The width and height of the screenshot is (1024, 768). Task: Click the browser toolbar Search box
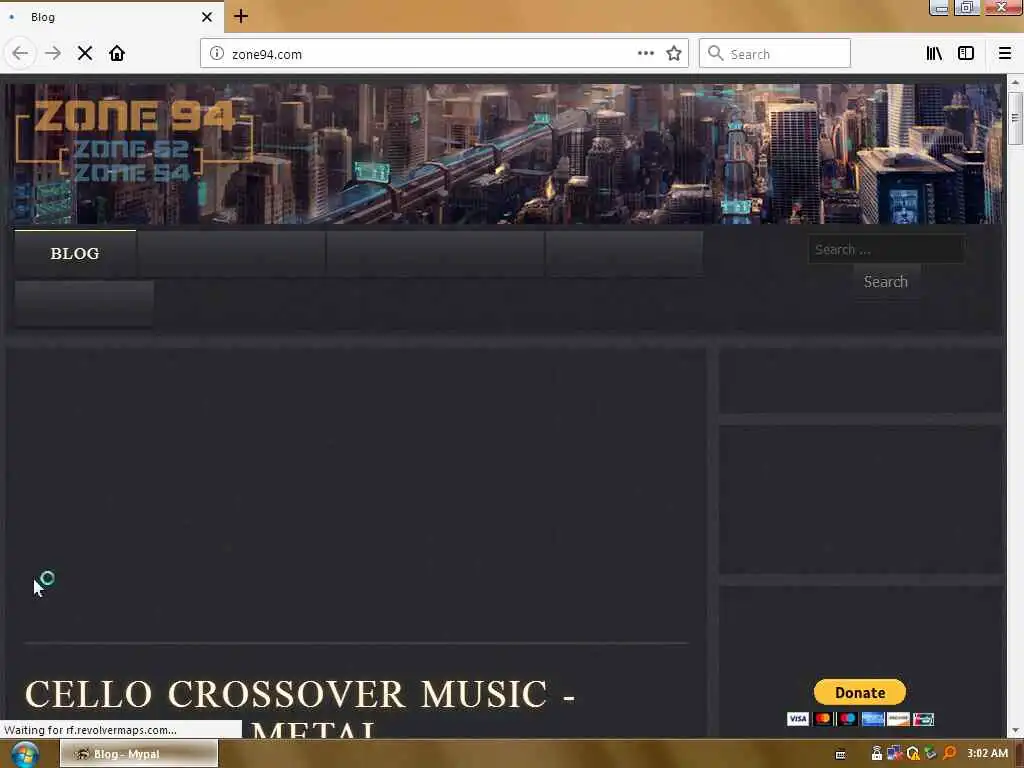(x=775, y=54)
